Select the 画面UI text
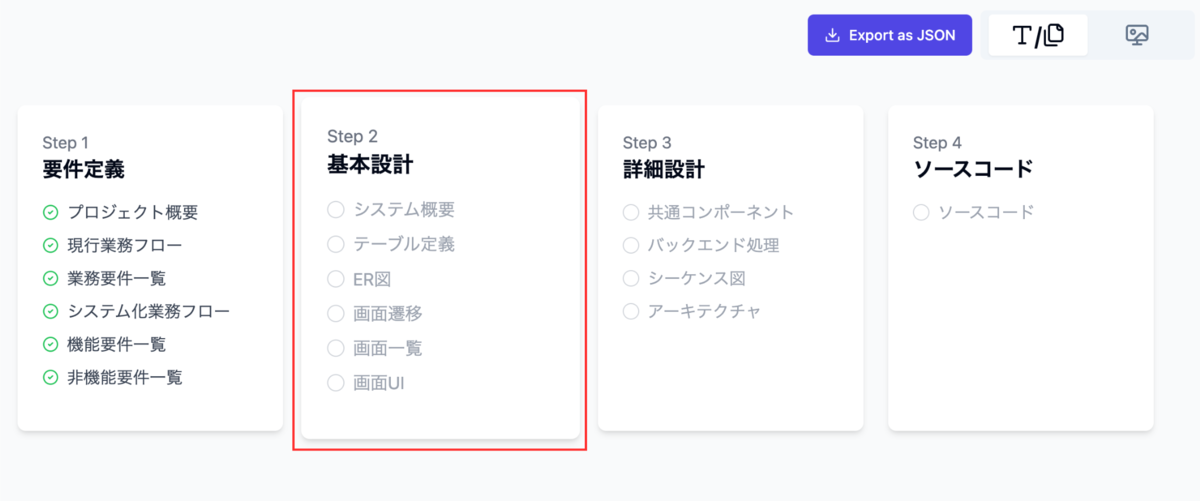Screen dimensions: 1200x501 click(x=379, y=382)
